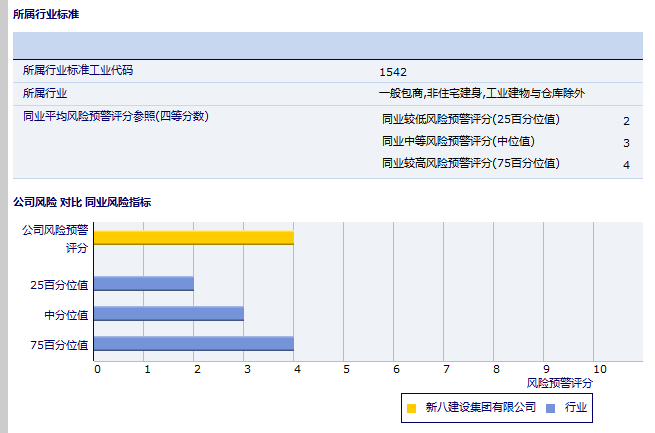Click the 风险预警评分 x-axis title
The height and width of the screenshot is (433, 655).
pos(559,383)
